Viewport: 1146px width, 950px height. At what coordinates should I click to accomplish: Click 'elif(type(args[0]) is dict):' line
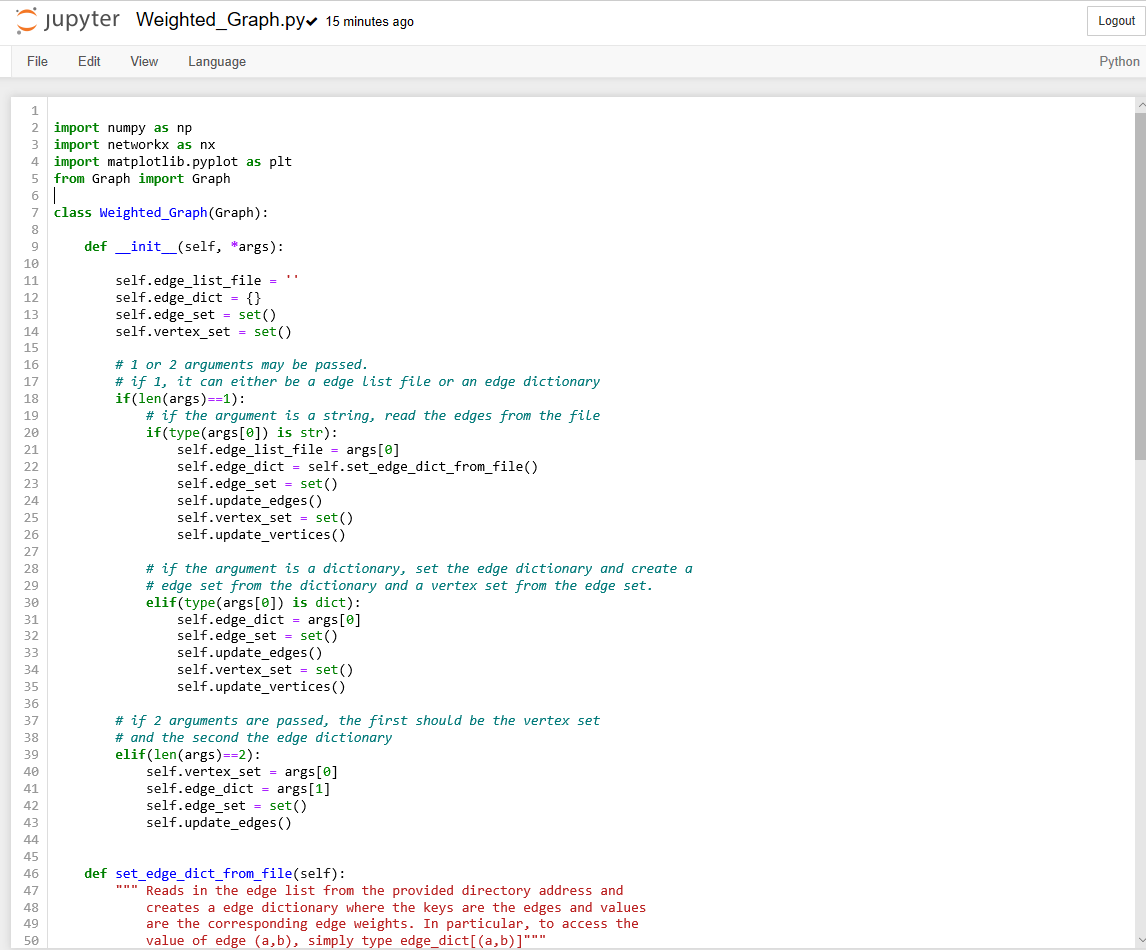[253, 603]
